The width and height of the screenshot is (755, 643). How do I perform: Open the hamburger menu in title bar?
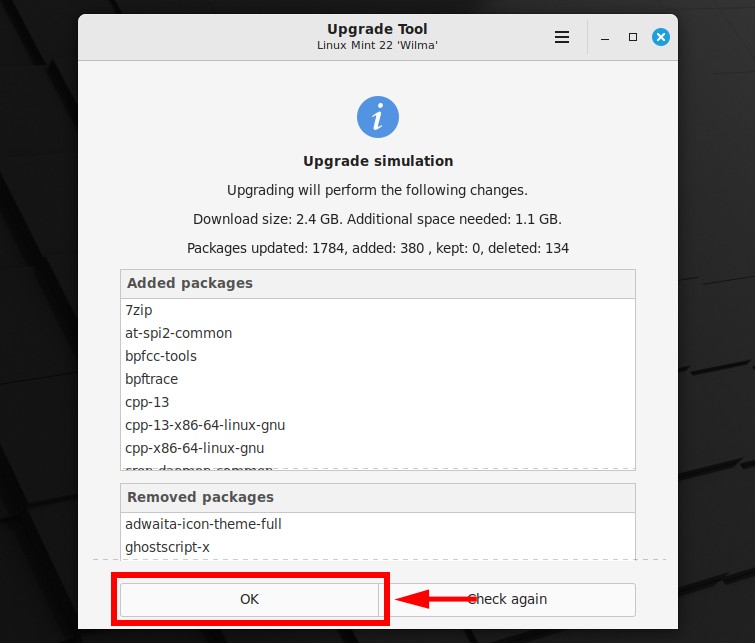point(561,37)
